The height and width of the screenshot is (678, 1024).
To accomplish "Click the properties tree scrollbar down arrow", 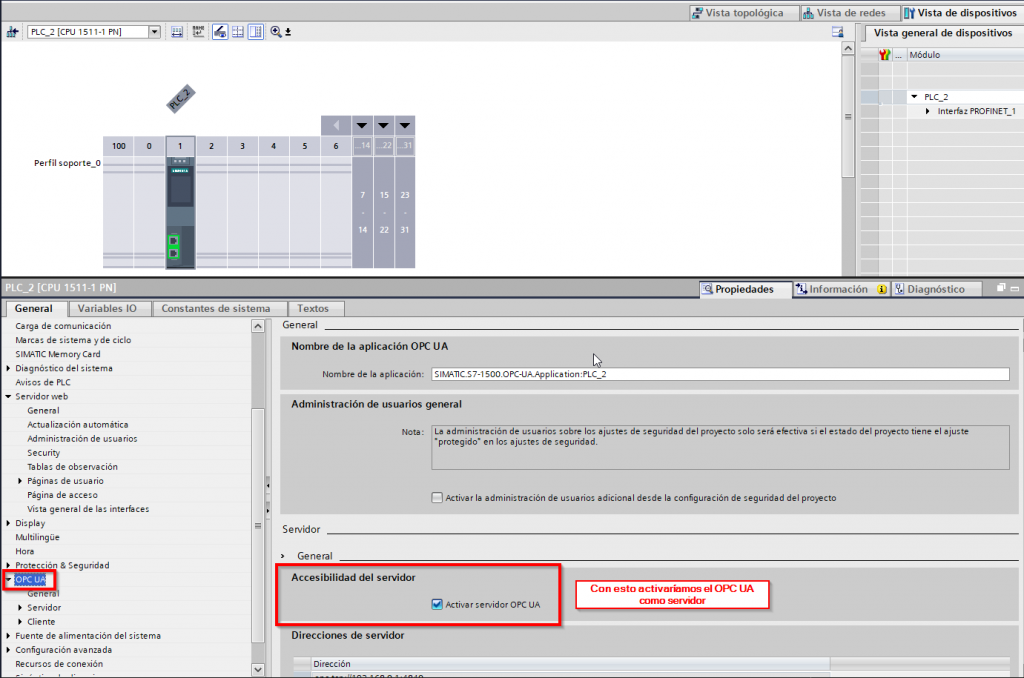I will point(258,669).
